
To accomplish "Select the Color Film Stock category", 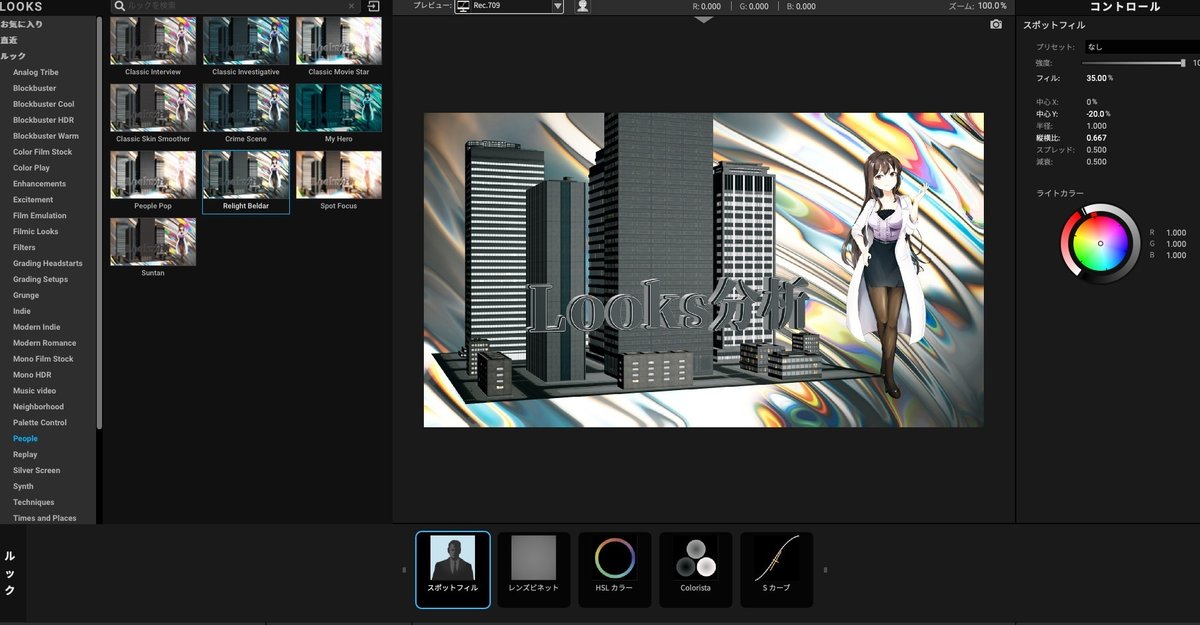I will point(43,152).
